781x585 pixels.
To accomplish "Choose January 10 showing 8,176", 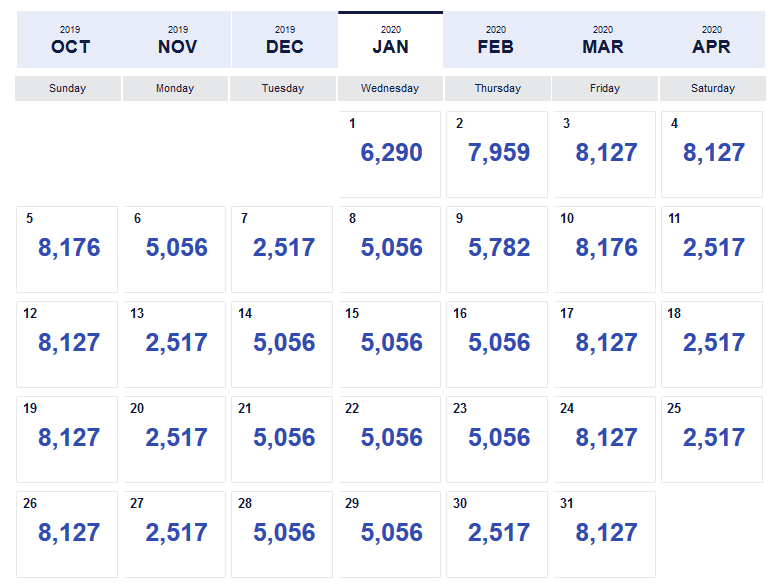I will 604,249.
